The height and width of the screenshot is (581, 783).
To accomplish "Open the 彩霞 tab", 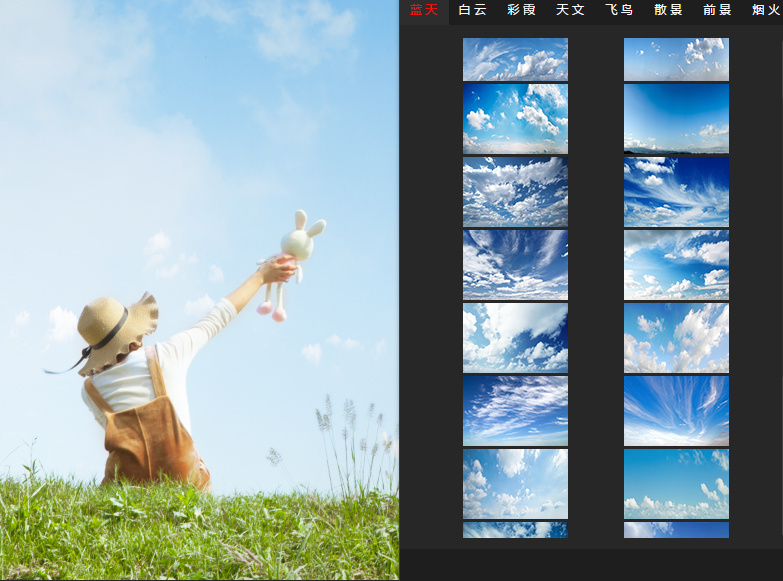I will [521, 10].
